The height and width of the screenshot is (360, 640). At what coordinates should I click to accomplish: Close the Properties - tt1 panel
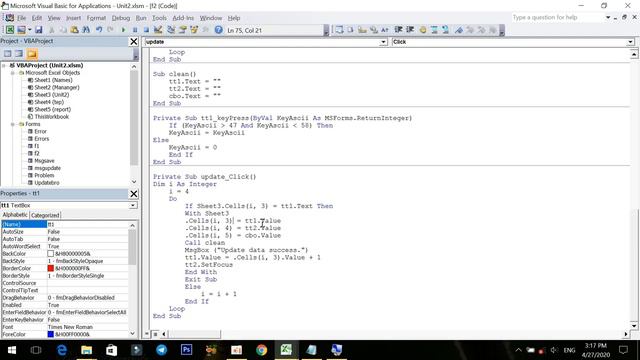pyautogui.click(x=133, y=193)
